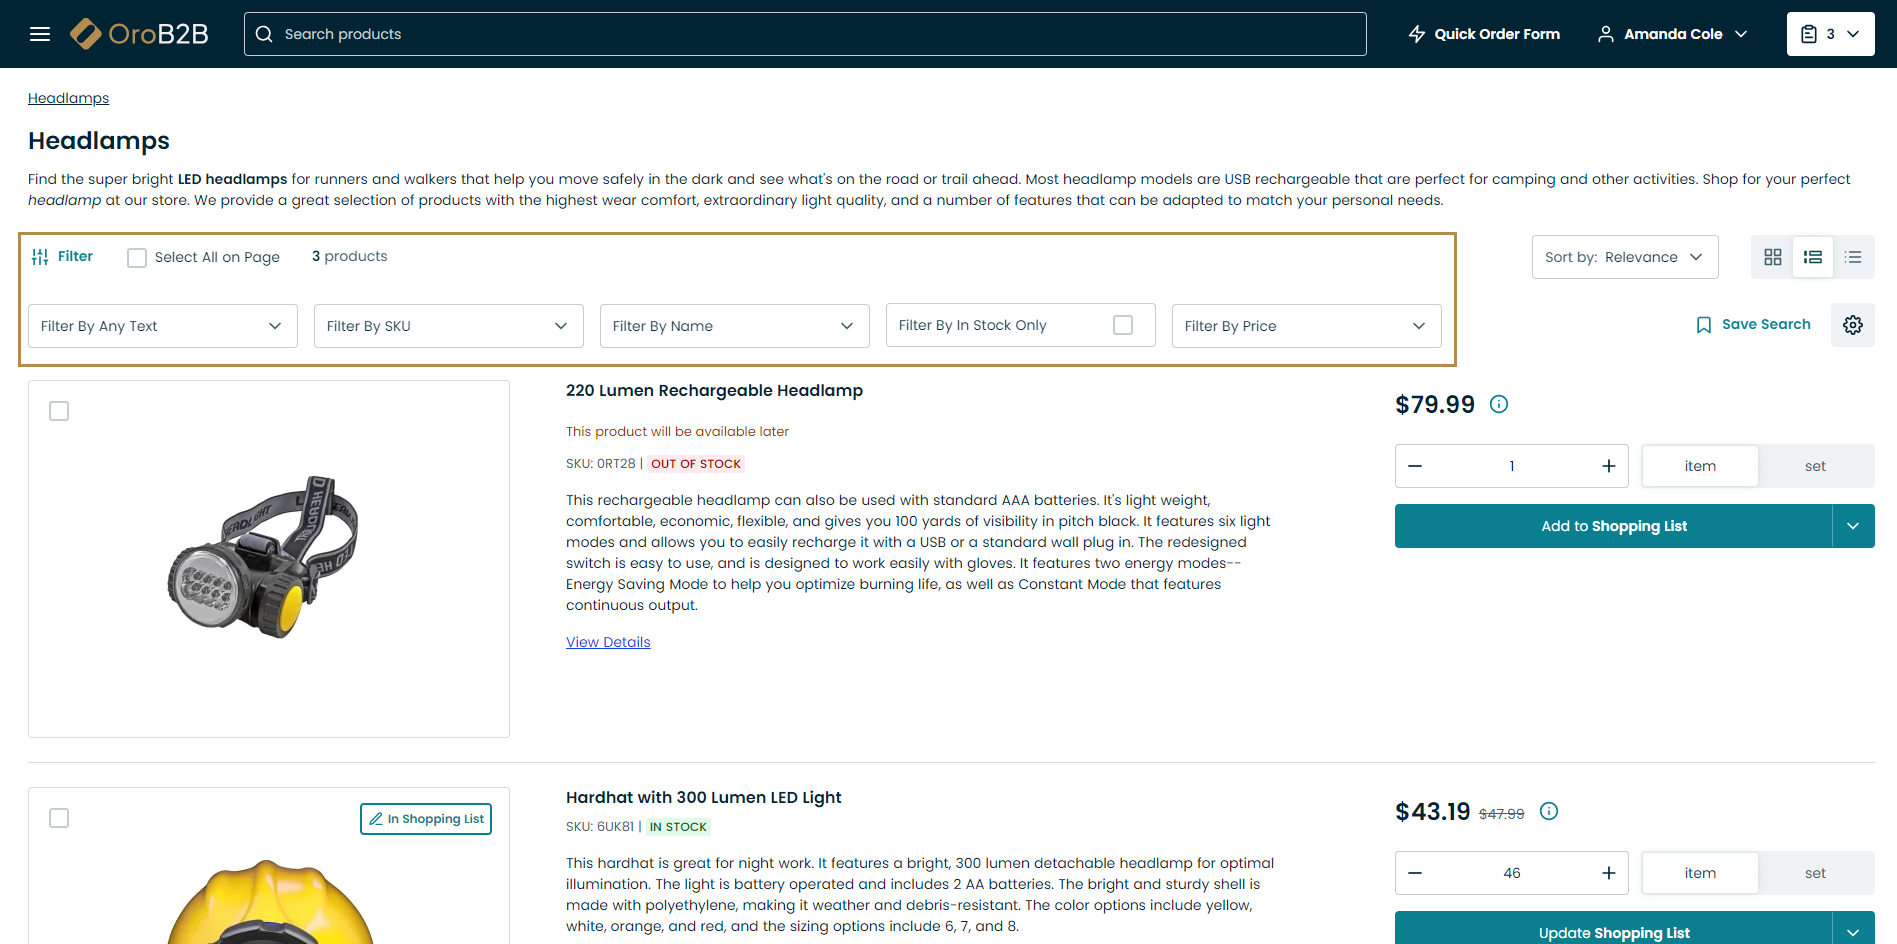
Task: Expand Filter By Price dropdown
Action: [1305, 326]
